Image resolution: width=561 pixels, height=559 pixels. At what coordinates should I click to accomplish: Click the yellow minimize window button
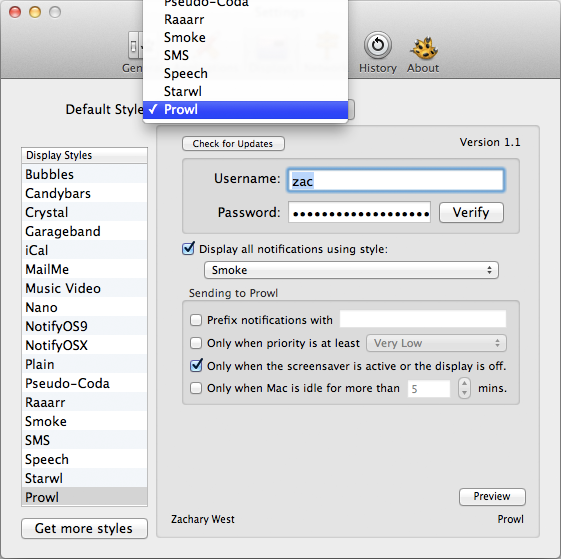[35, 12]
